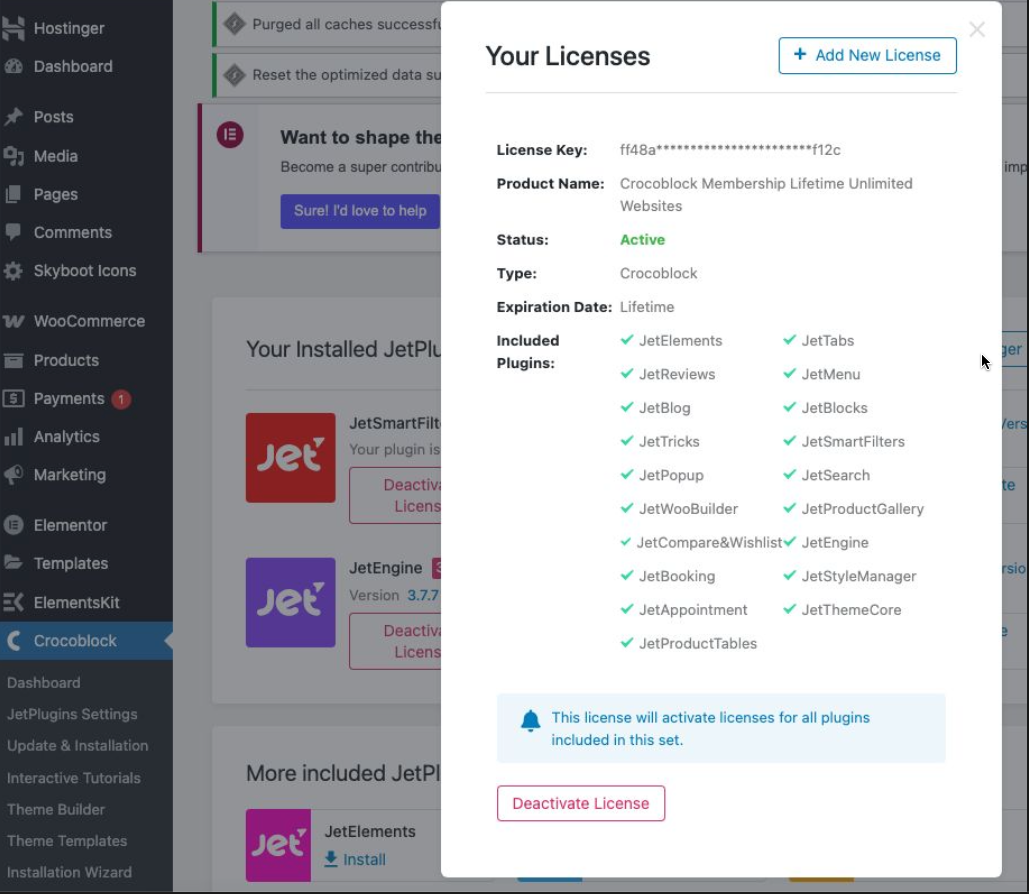The height and width of the screenshot is (894, 1029).
Task: Click the ElementsKit icon in sidebar
Action: [x=13, y=603]
